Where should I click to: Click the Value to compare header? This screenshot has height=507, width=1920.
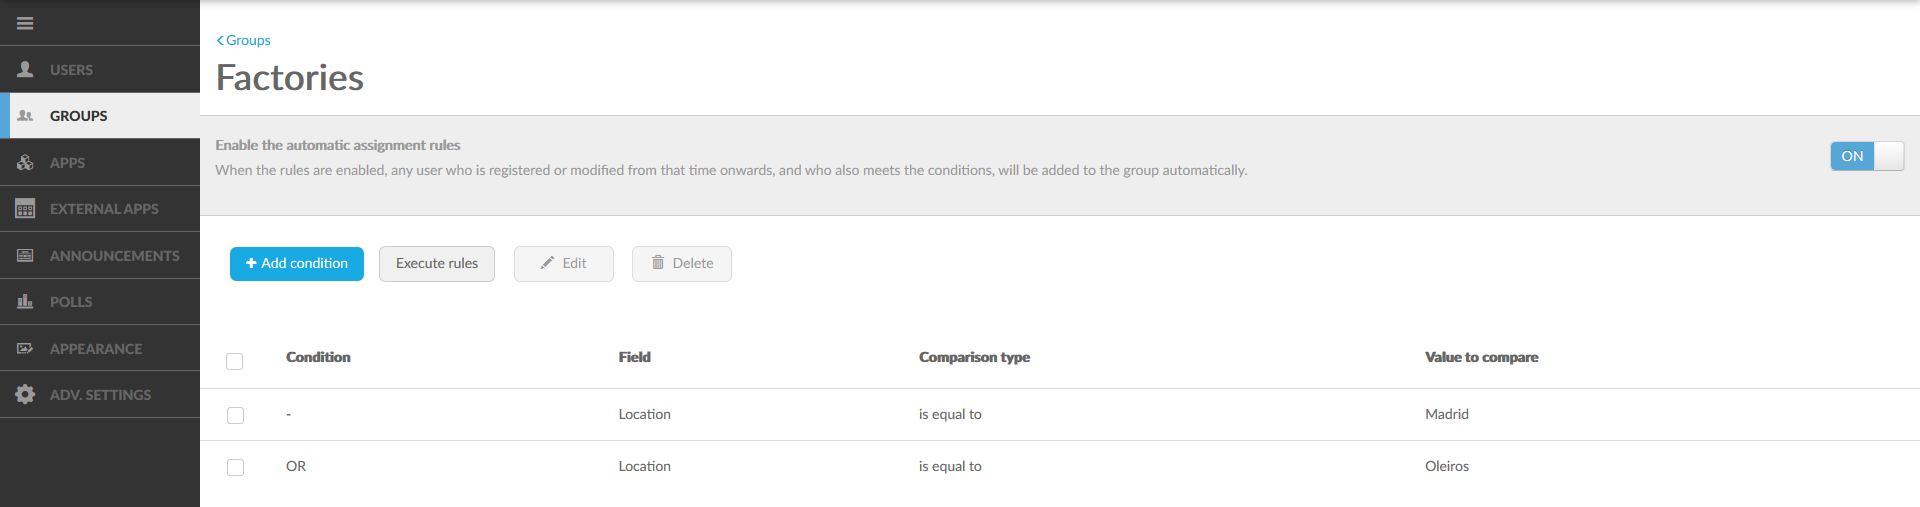[1482, 357]
